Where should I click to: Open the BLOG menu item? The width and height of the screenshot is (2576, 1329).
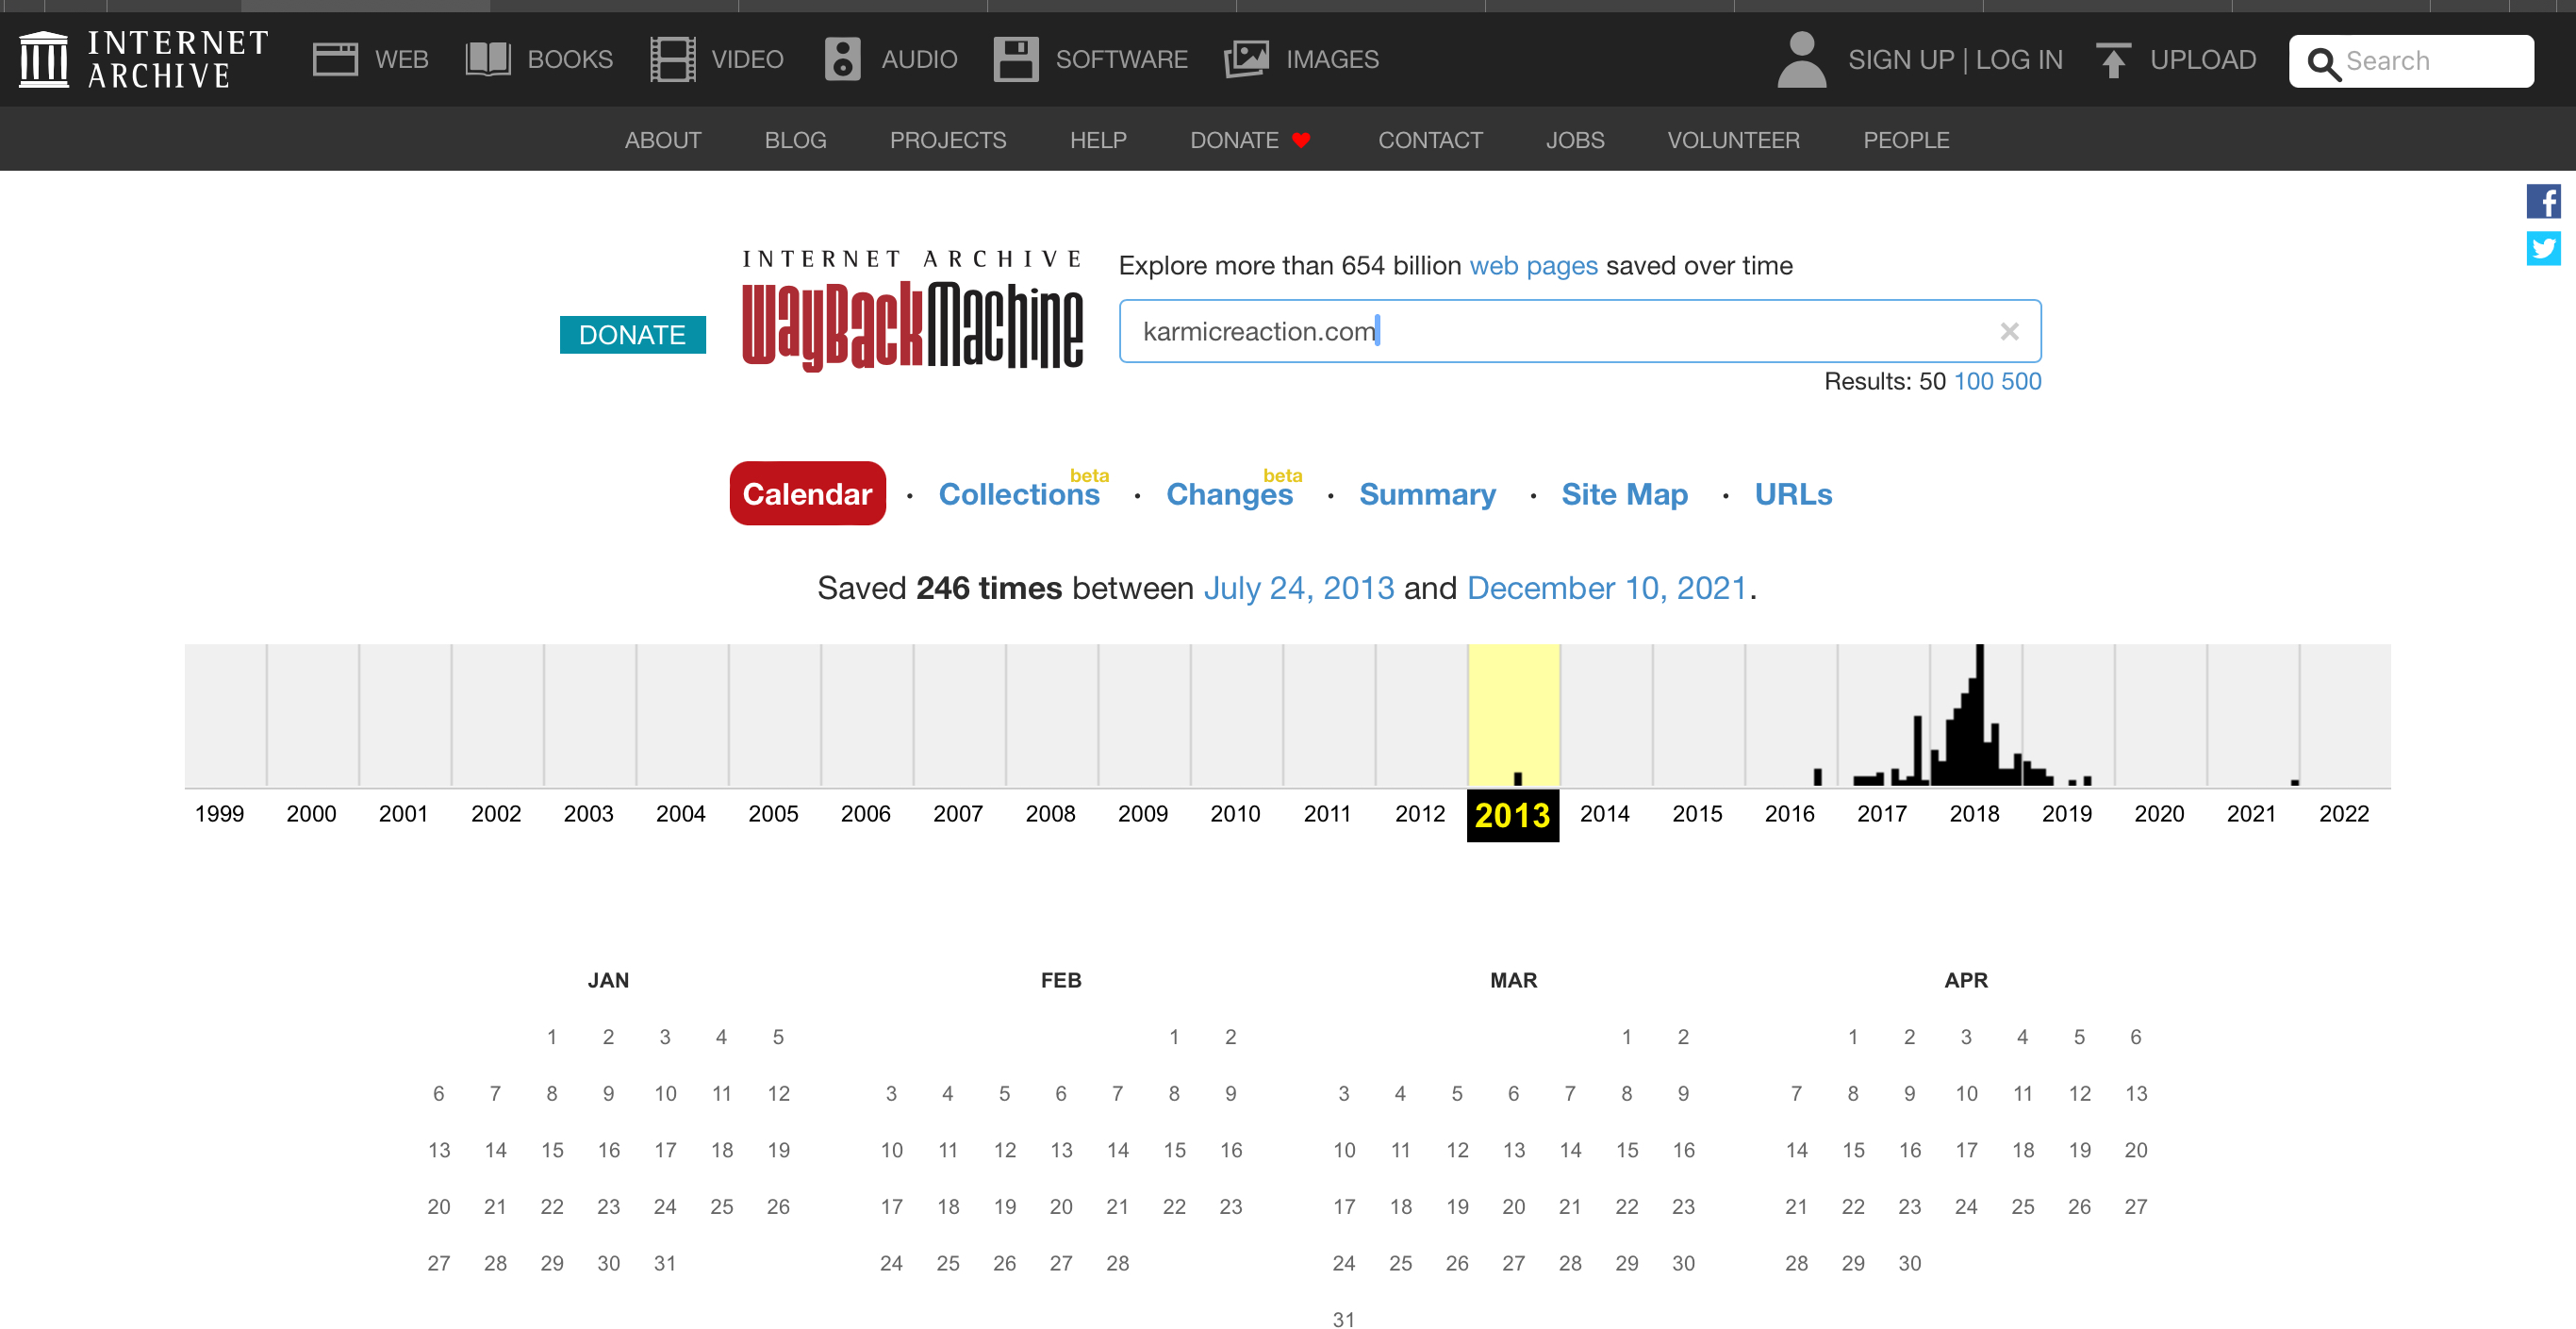coord(796,140)
